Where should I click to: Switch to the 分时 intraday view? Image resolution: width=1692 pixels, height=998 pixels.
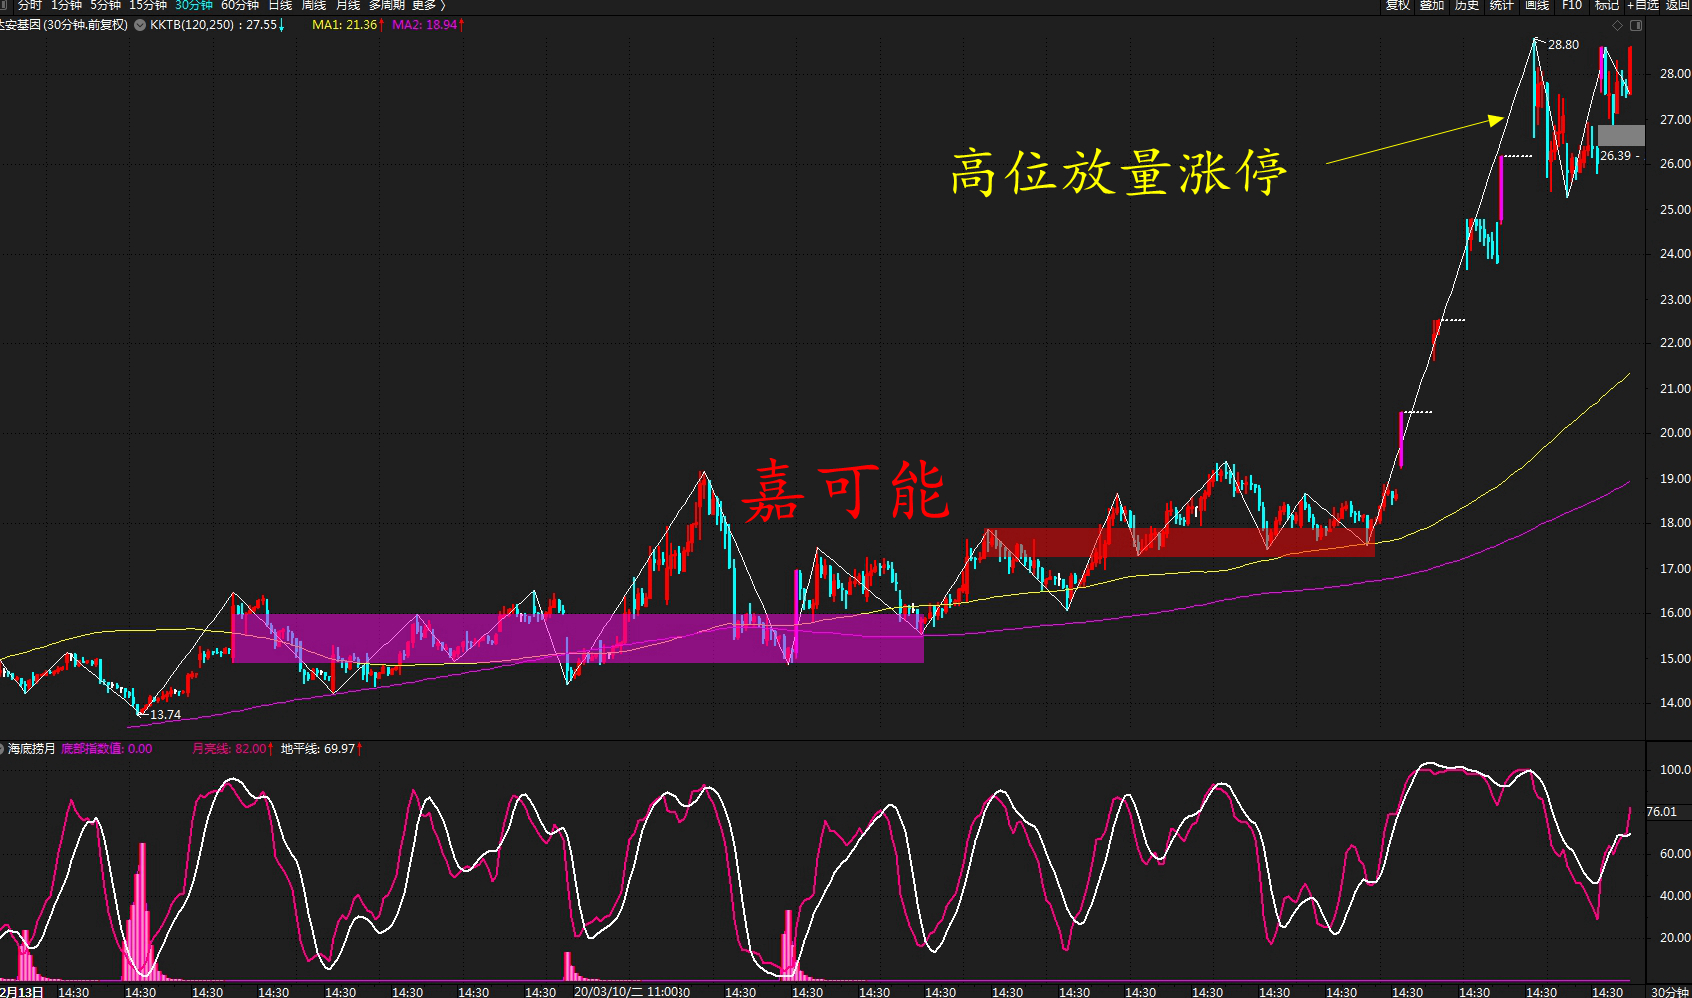[x=29, y=5]
